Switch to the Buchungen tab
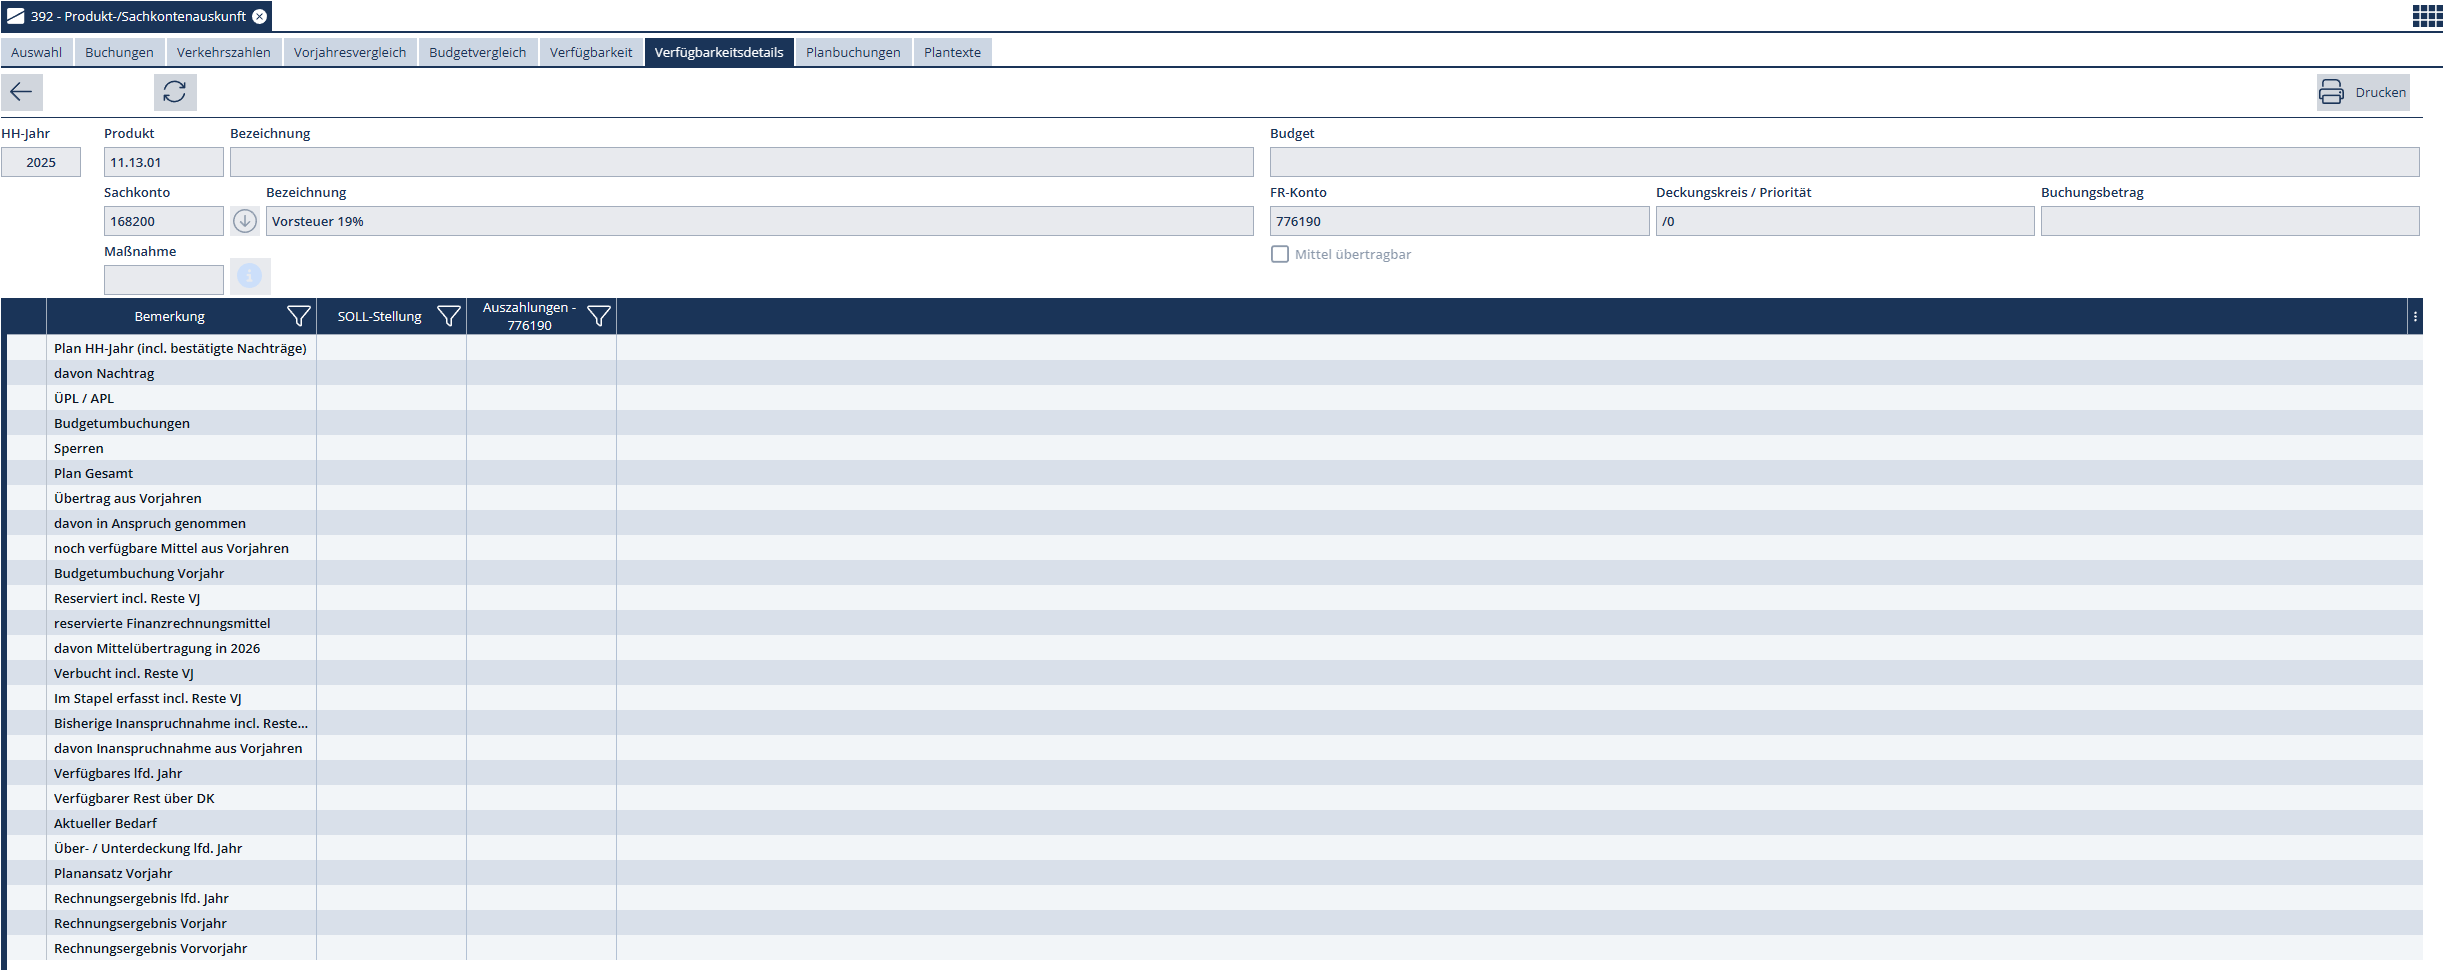 point(119,52)
